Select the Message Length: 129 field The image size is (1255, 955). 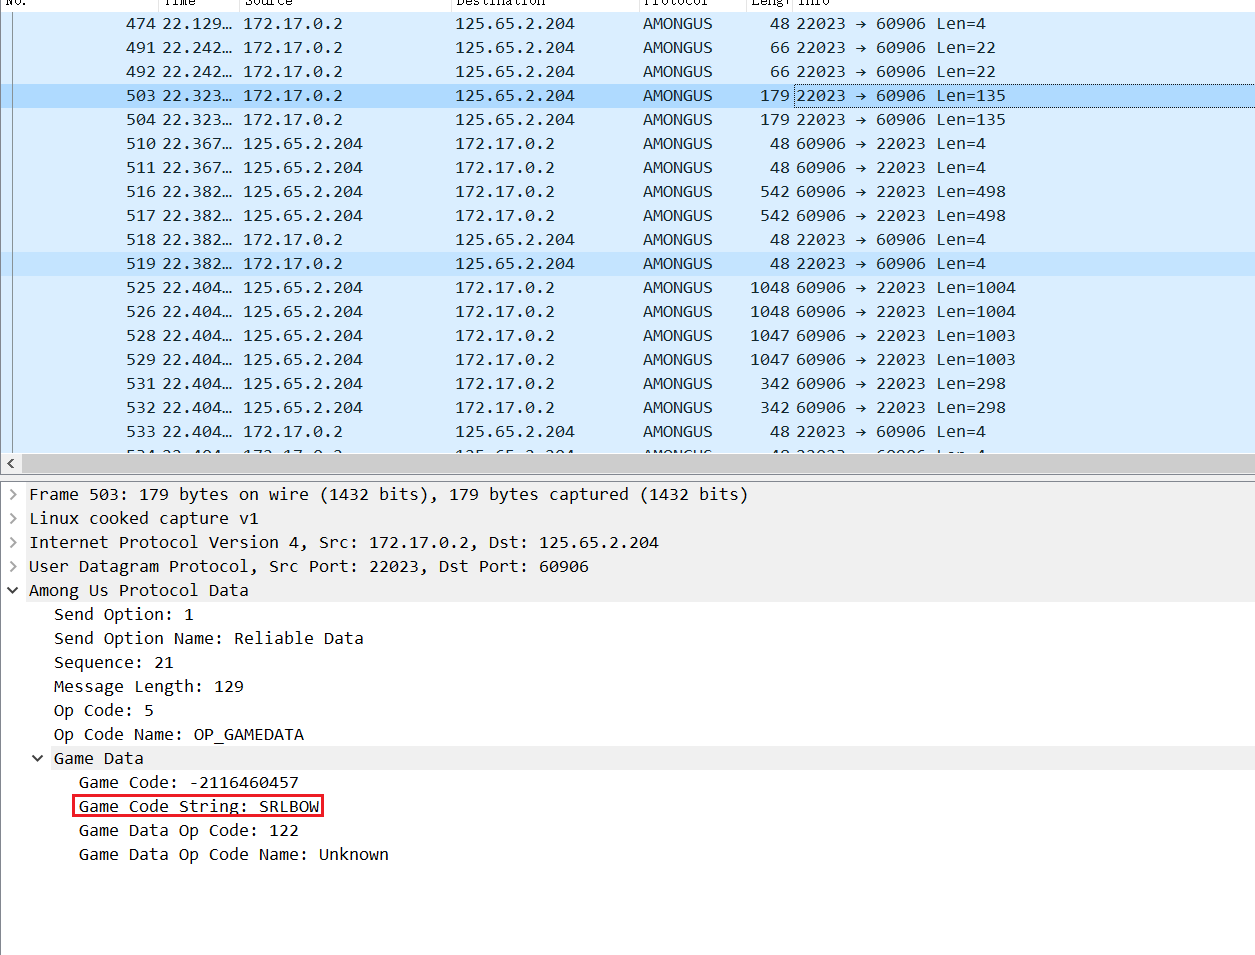click(149, 686)
